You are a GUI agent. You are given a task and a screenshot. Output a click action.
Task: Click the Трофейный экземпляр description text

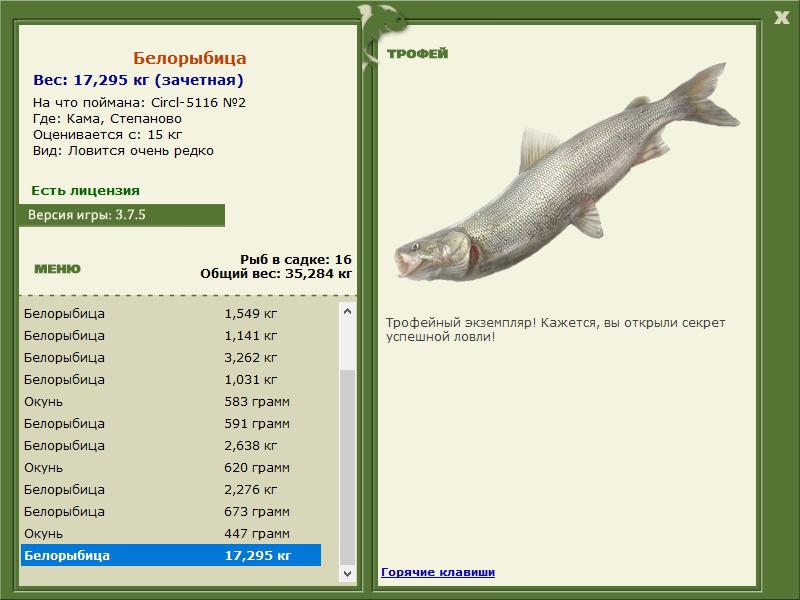click(555, 330)
